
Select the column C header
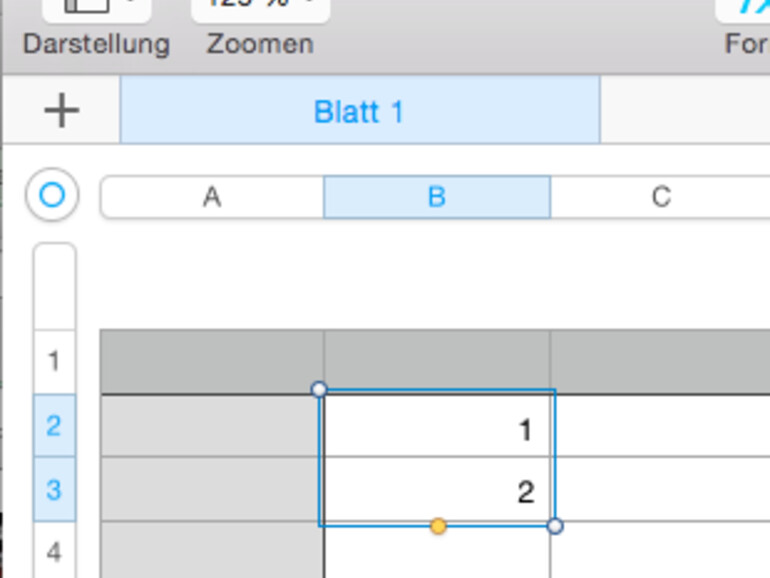tap(660, 197)
